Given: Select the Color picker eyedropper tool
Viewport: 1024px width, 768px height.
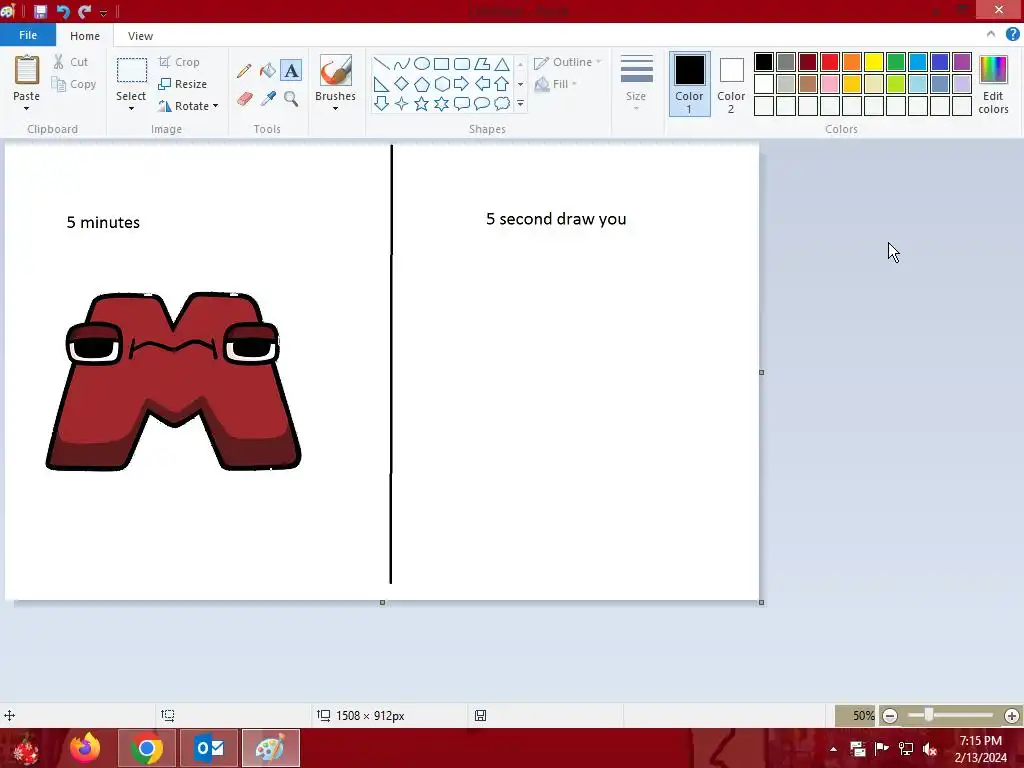Looking at the screenshot, I should [268, 99].
